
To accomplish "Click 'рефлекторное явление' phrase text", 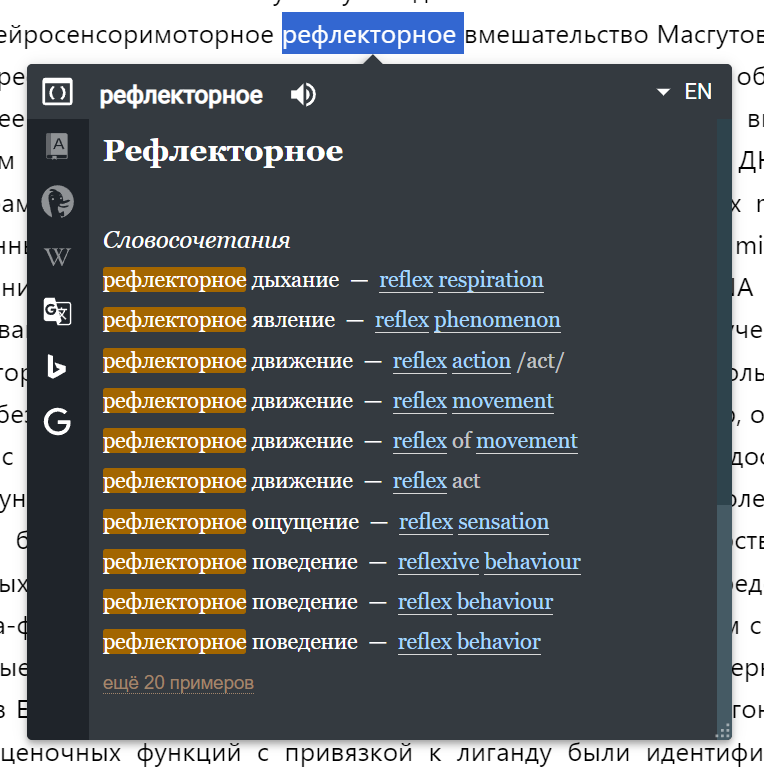I will pyautogui.click(x=219, y=320).
